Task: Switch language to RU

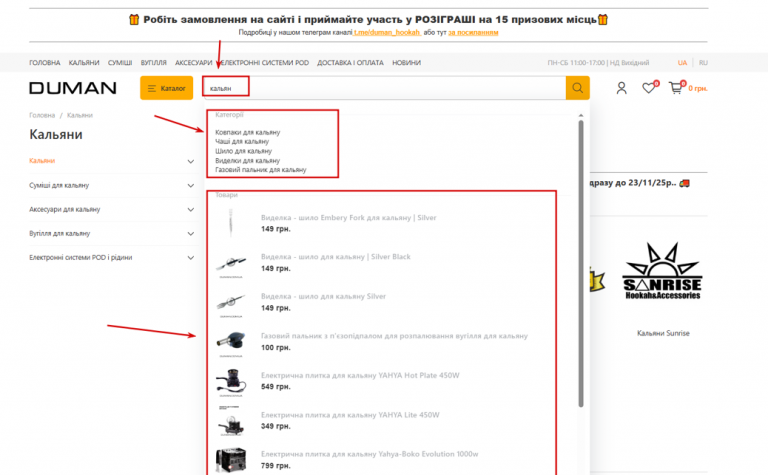Action: (x=703, y=63)
